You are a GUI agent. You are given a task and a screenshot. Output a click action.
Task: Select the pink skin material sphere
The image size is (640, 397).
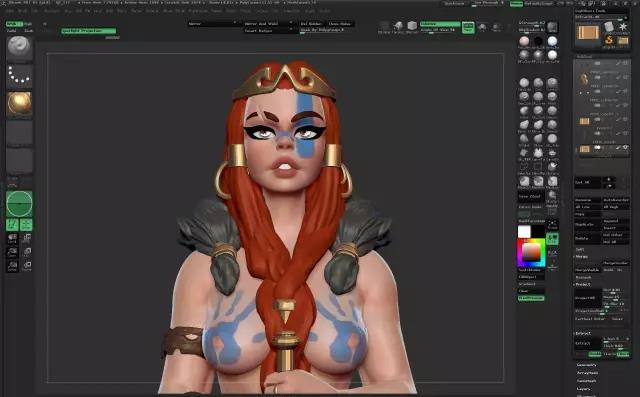[524, 41]
